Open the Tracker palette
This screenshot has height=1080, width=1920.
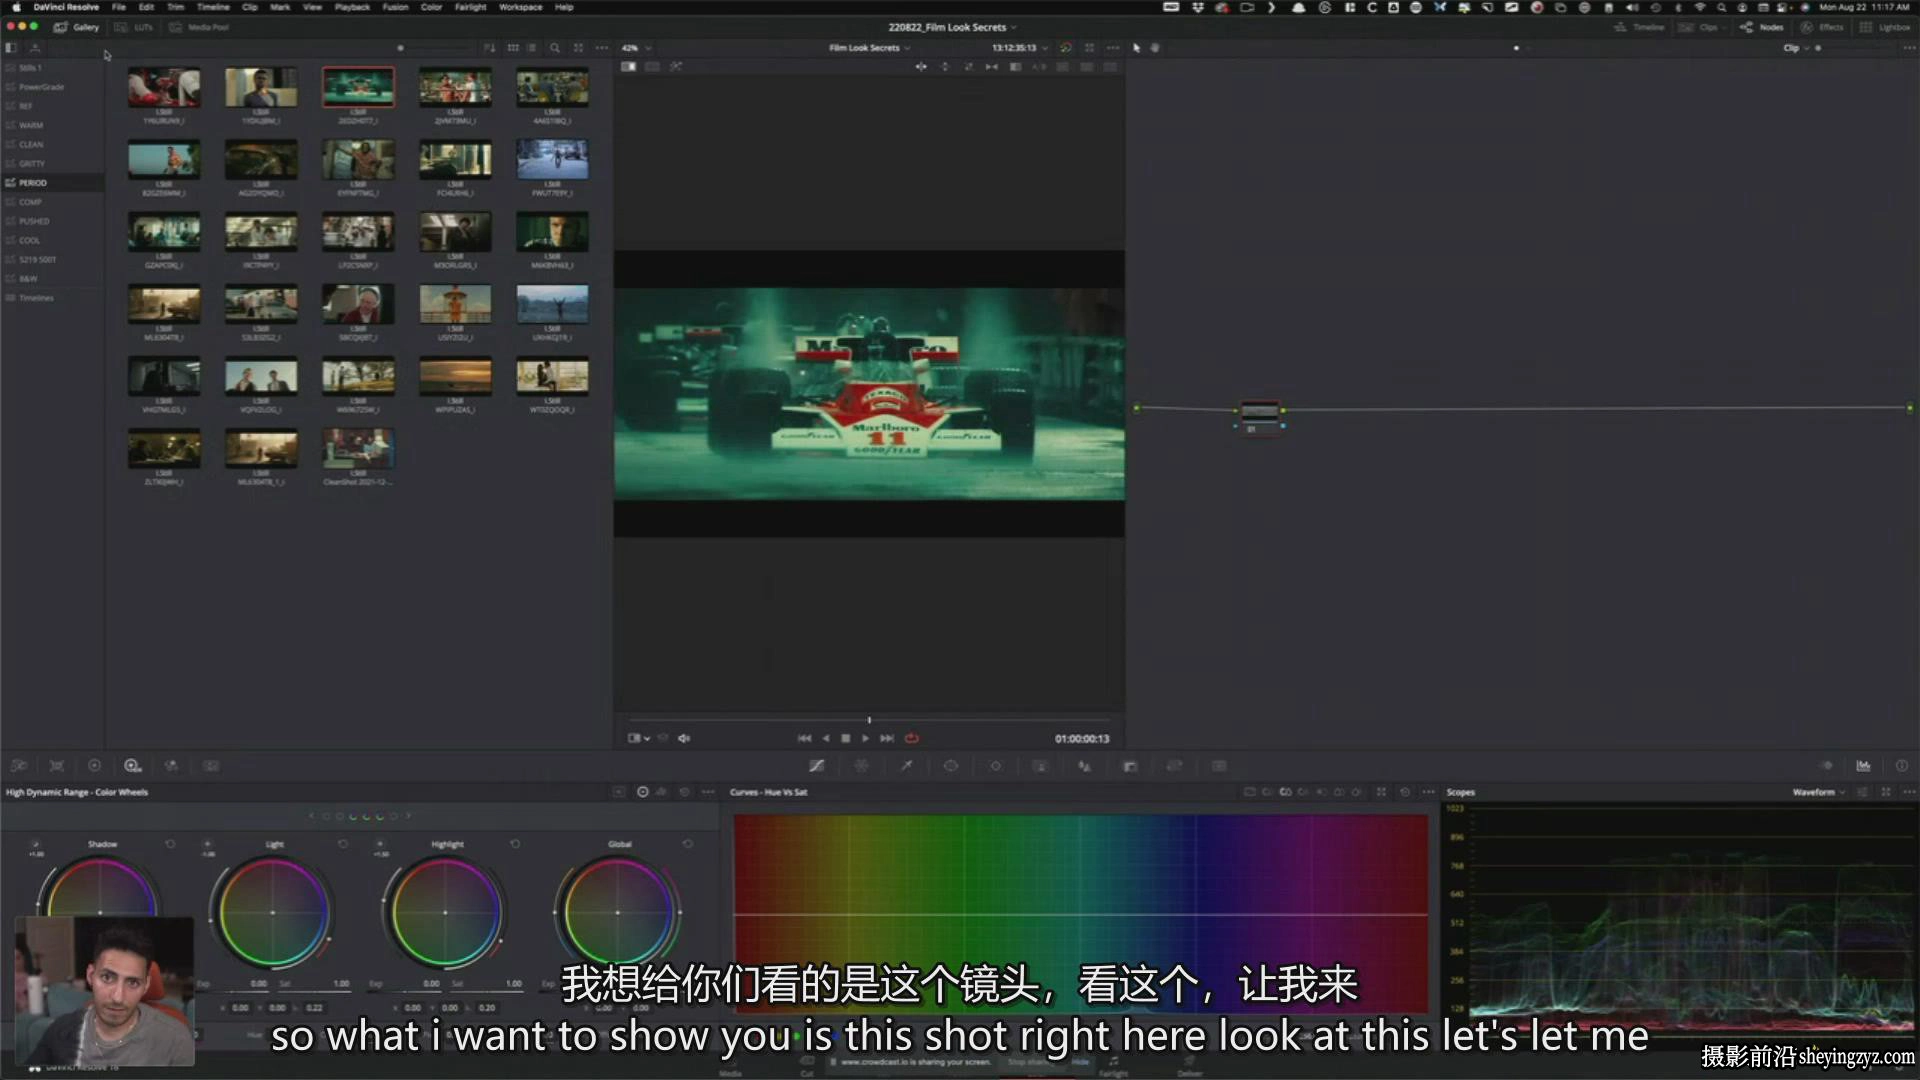coord(996,766)
